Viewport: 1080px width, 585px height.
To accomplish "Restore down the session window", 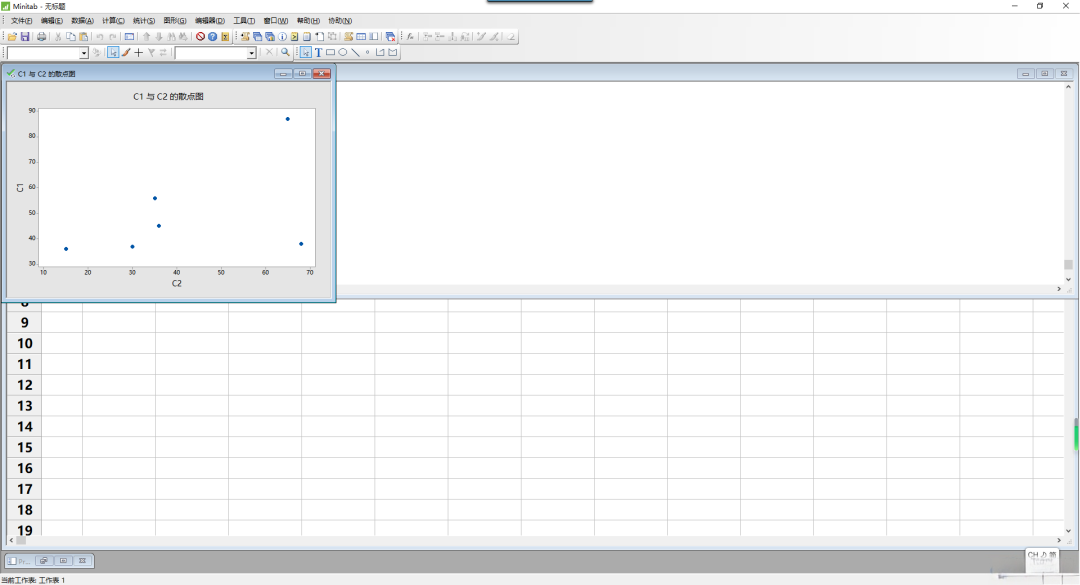I will pos(1045,74).
